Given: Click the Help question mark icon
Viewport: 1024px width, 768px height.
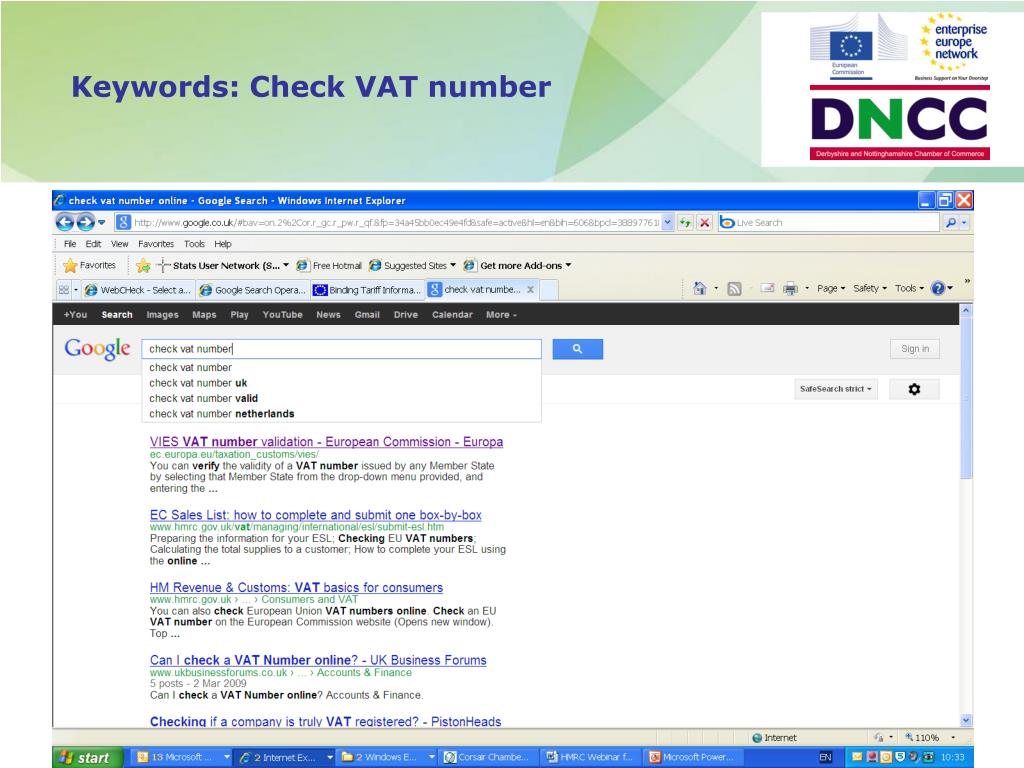Looking at the screenshot, I should tap(938, 288).
